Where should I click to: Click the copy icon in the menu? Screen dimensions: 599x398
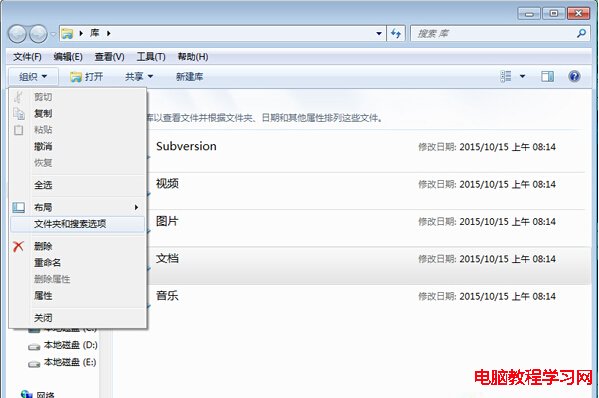pos(19,113)
